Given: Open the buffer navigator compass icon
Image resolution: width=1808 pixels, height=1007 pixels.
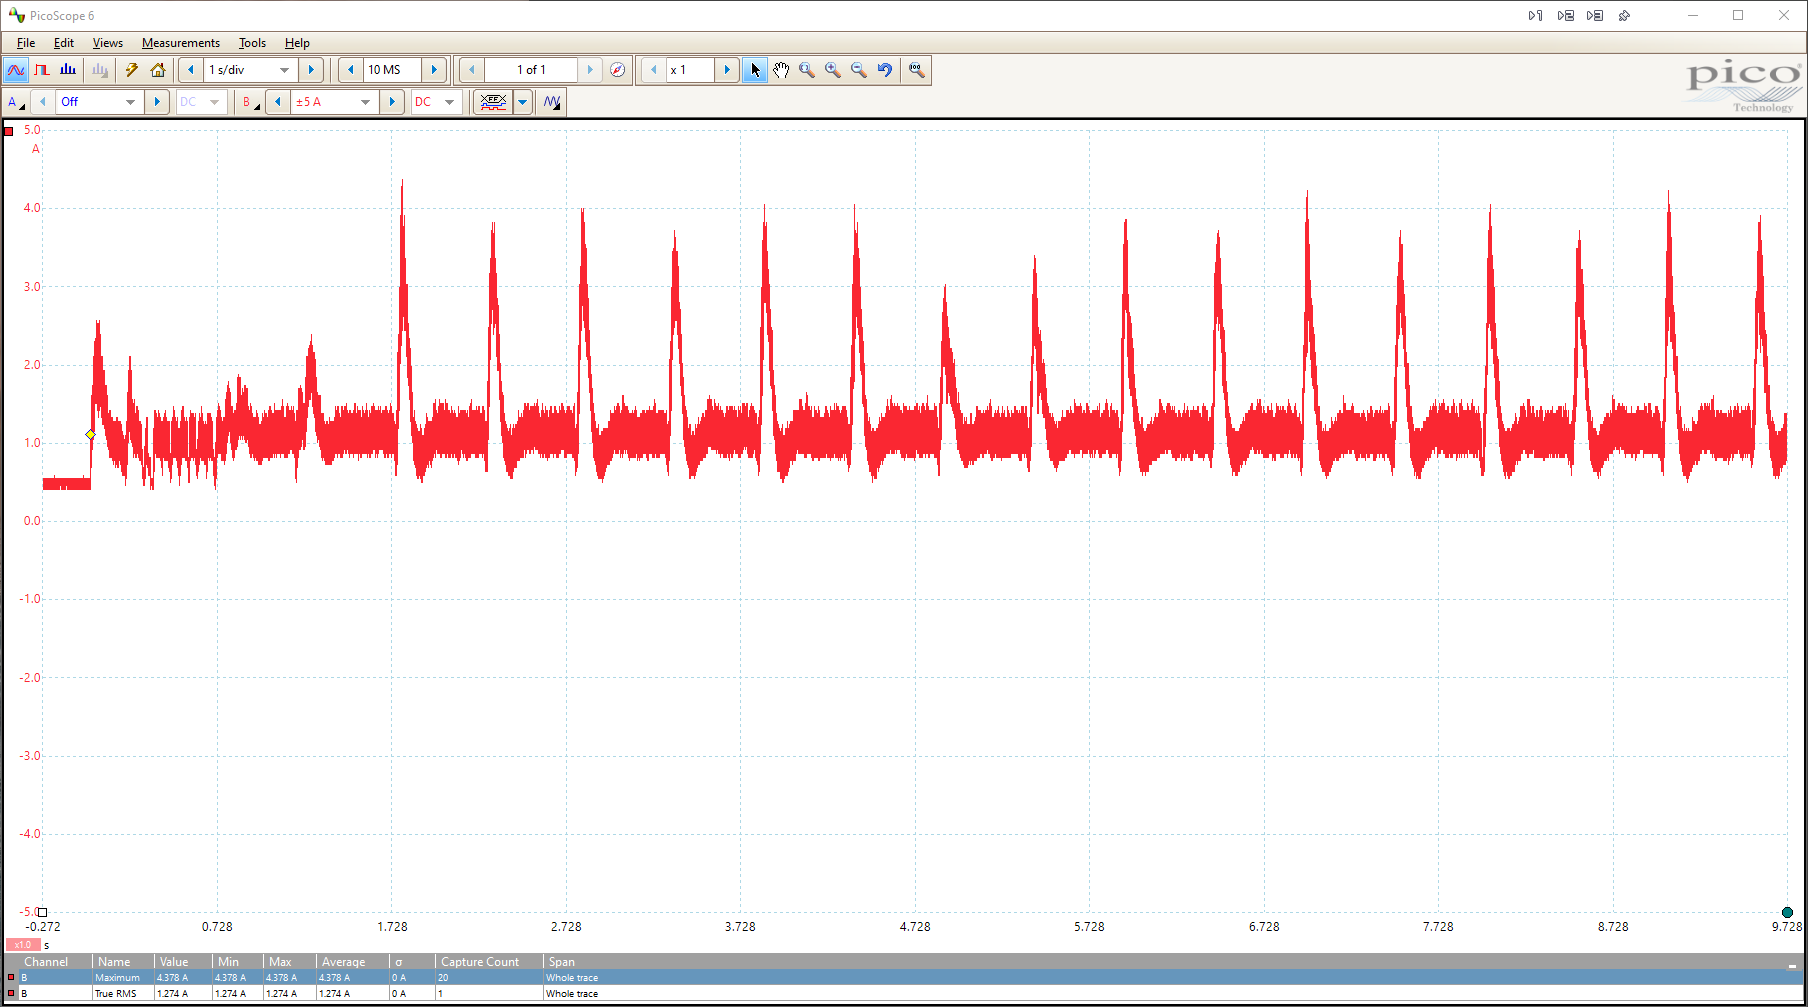Looking at the screenshot, I should click(x=618, y=70).
